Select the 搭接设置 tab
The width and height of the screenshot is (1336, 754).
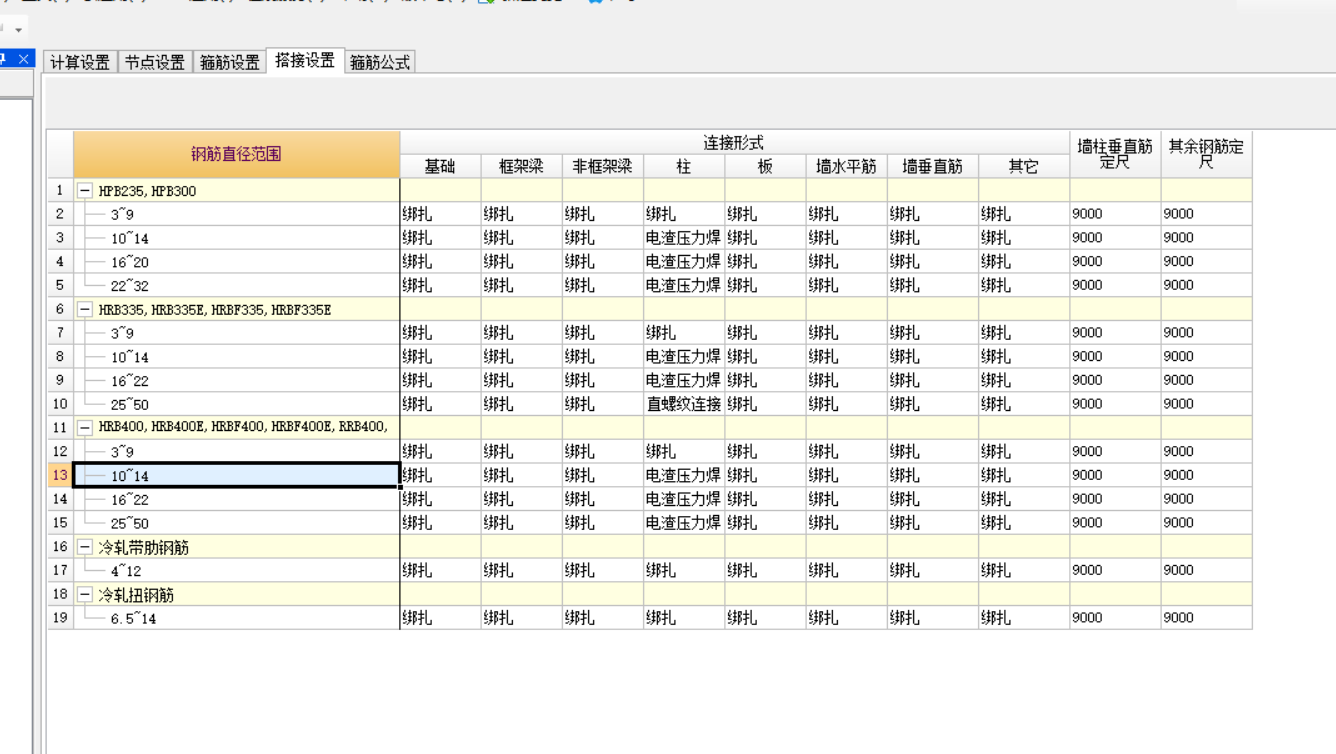[x=305, y=60]
